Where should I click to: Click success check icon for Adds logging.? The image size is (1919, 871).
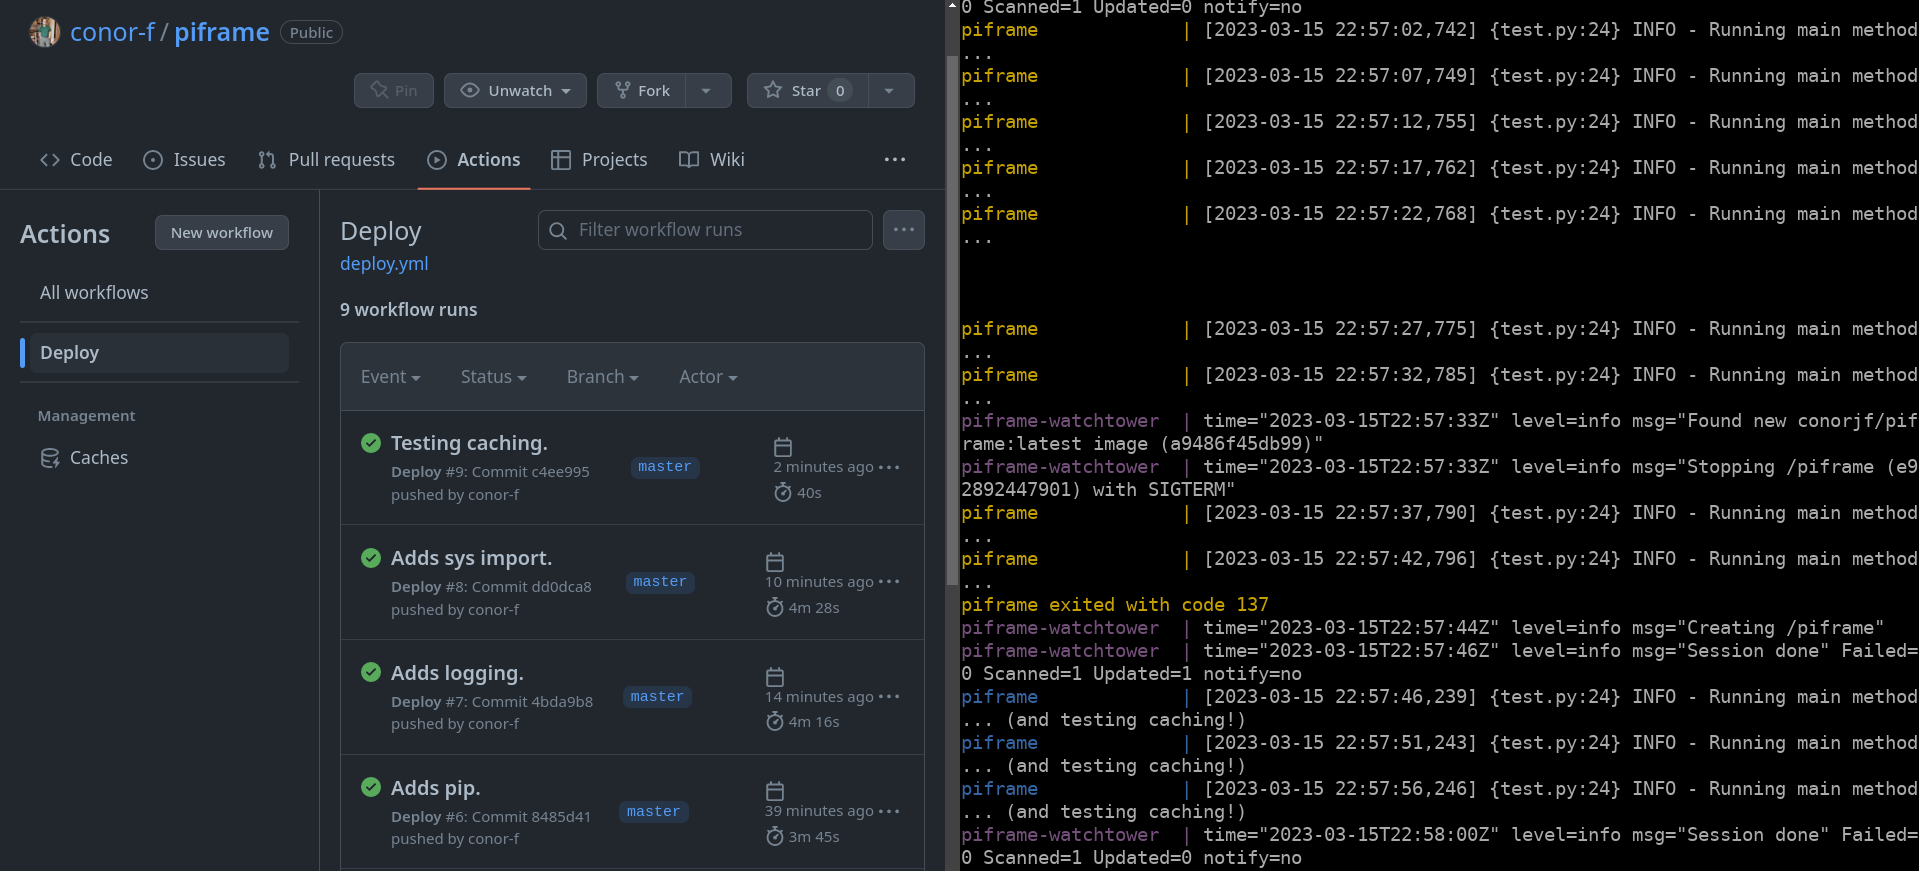click(x=371, y=672)
